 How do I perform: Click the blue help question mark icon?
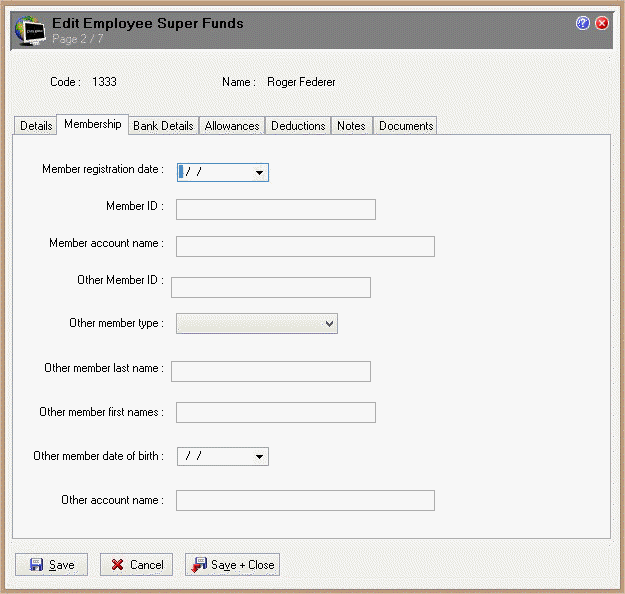(x=582, y=23)
